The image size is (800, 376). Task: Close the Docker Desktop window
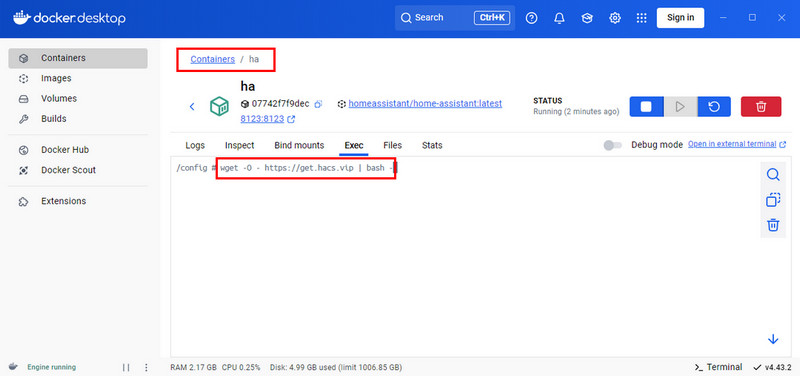781,18
